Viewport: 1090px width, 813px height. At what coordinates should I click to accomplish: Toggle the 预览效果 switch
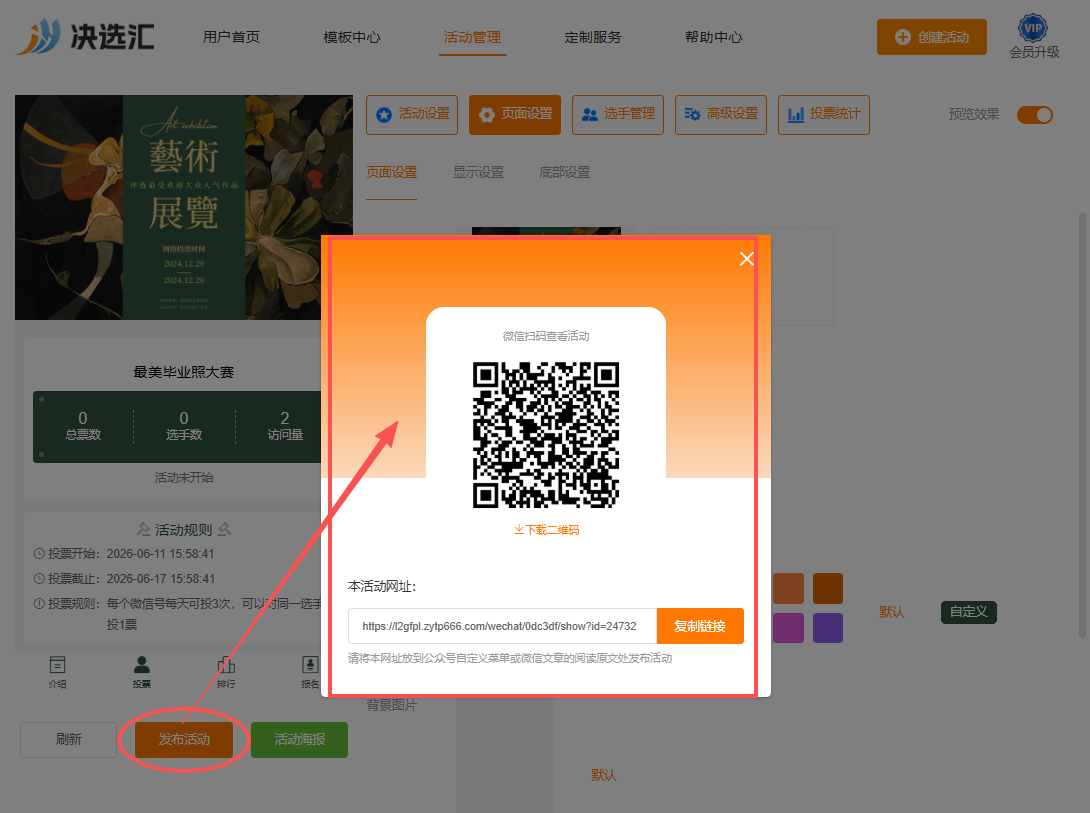(1034, 115)
